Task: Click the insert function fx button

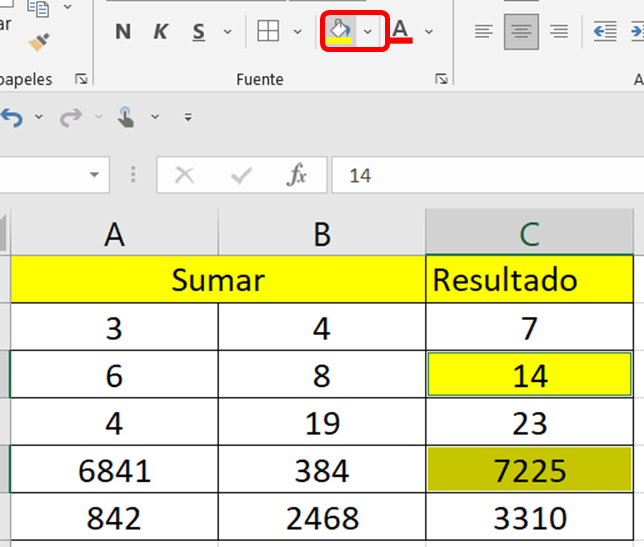Action: (x=297, y=176)
